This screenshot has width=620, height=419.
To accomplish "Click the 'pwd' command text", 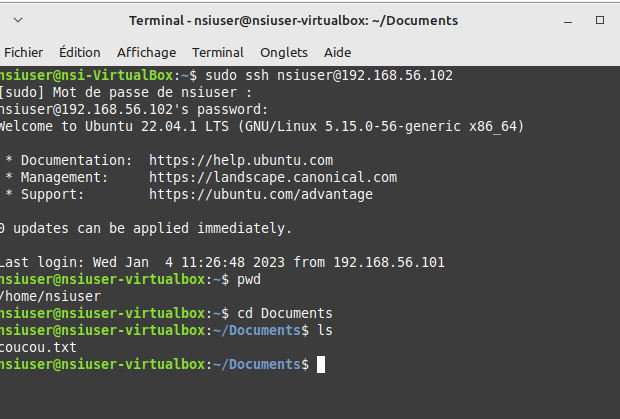I will (x=249, y=279).
